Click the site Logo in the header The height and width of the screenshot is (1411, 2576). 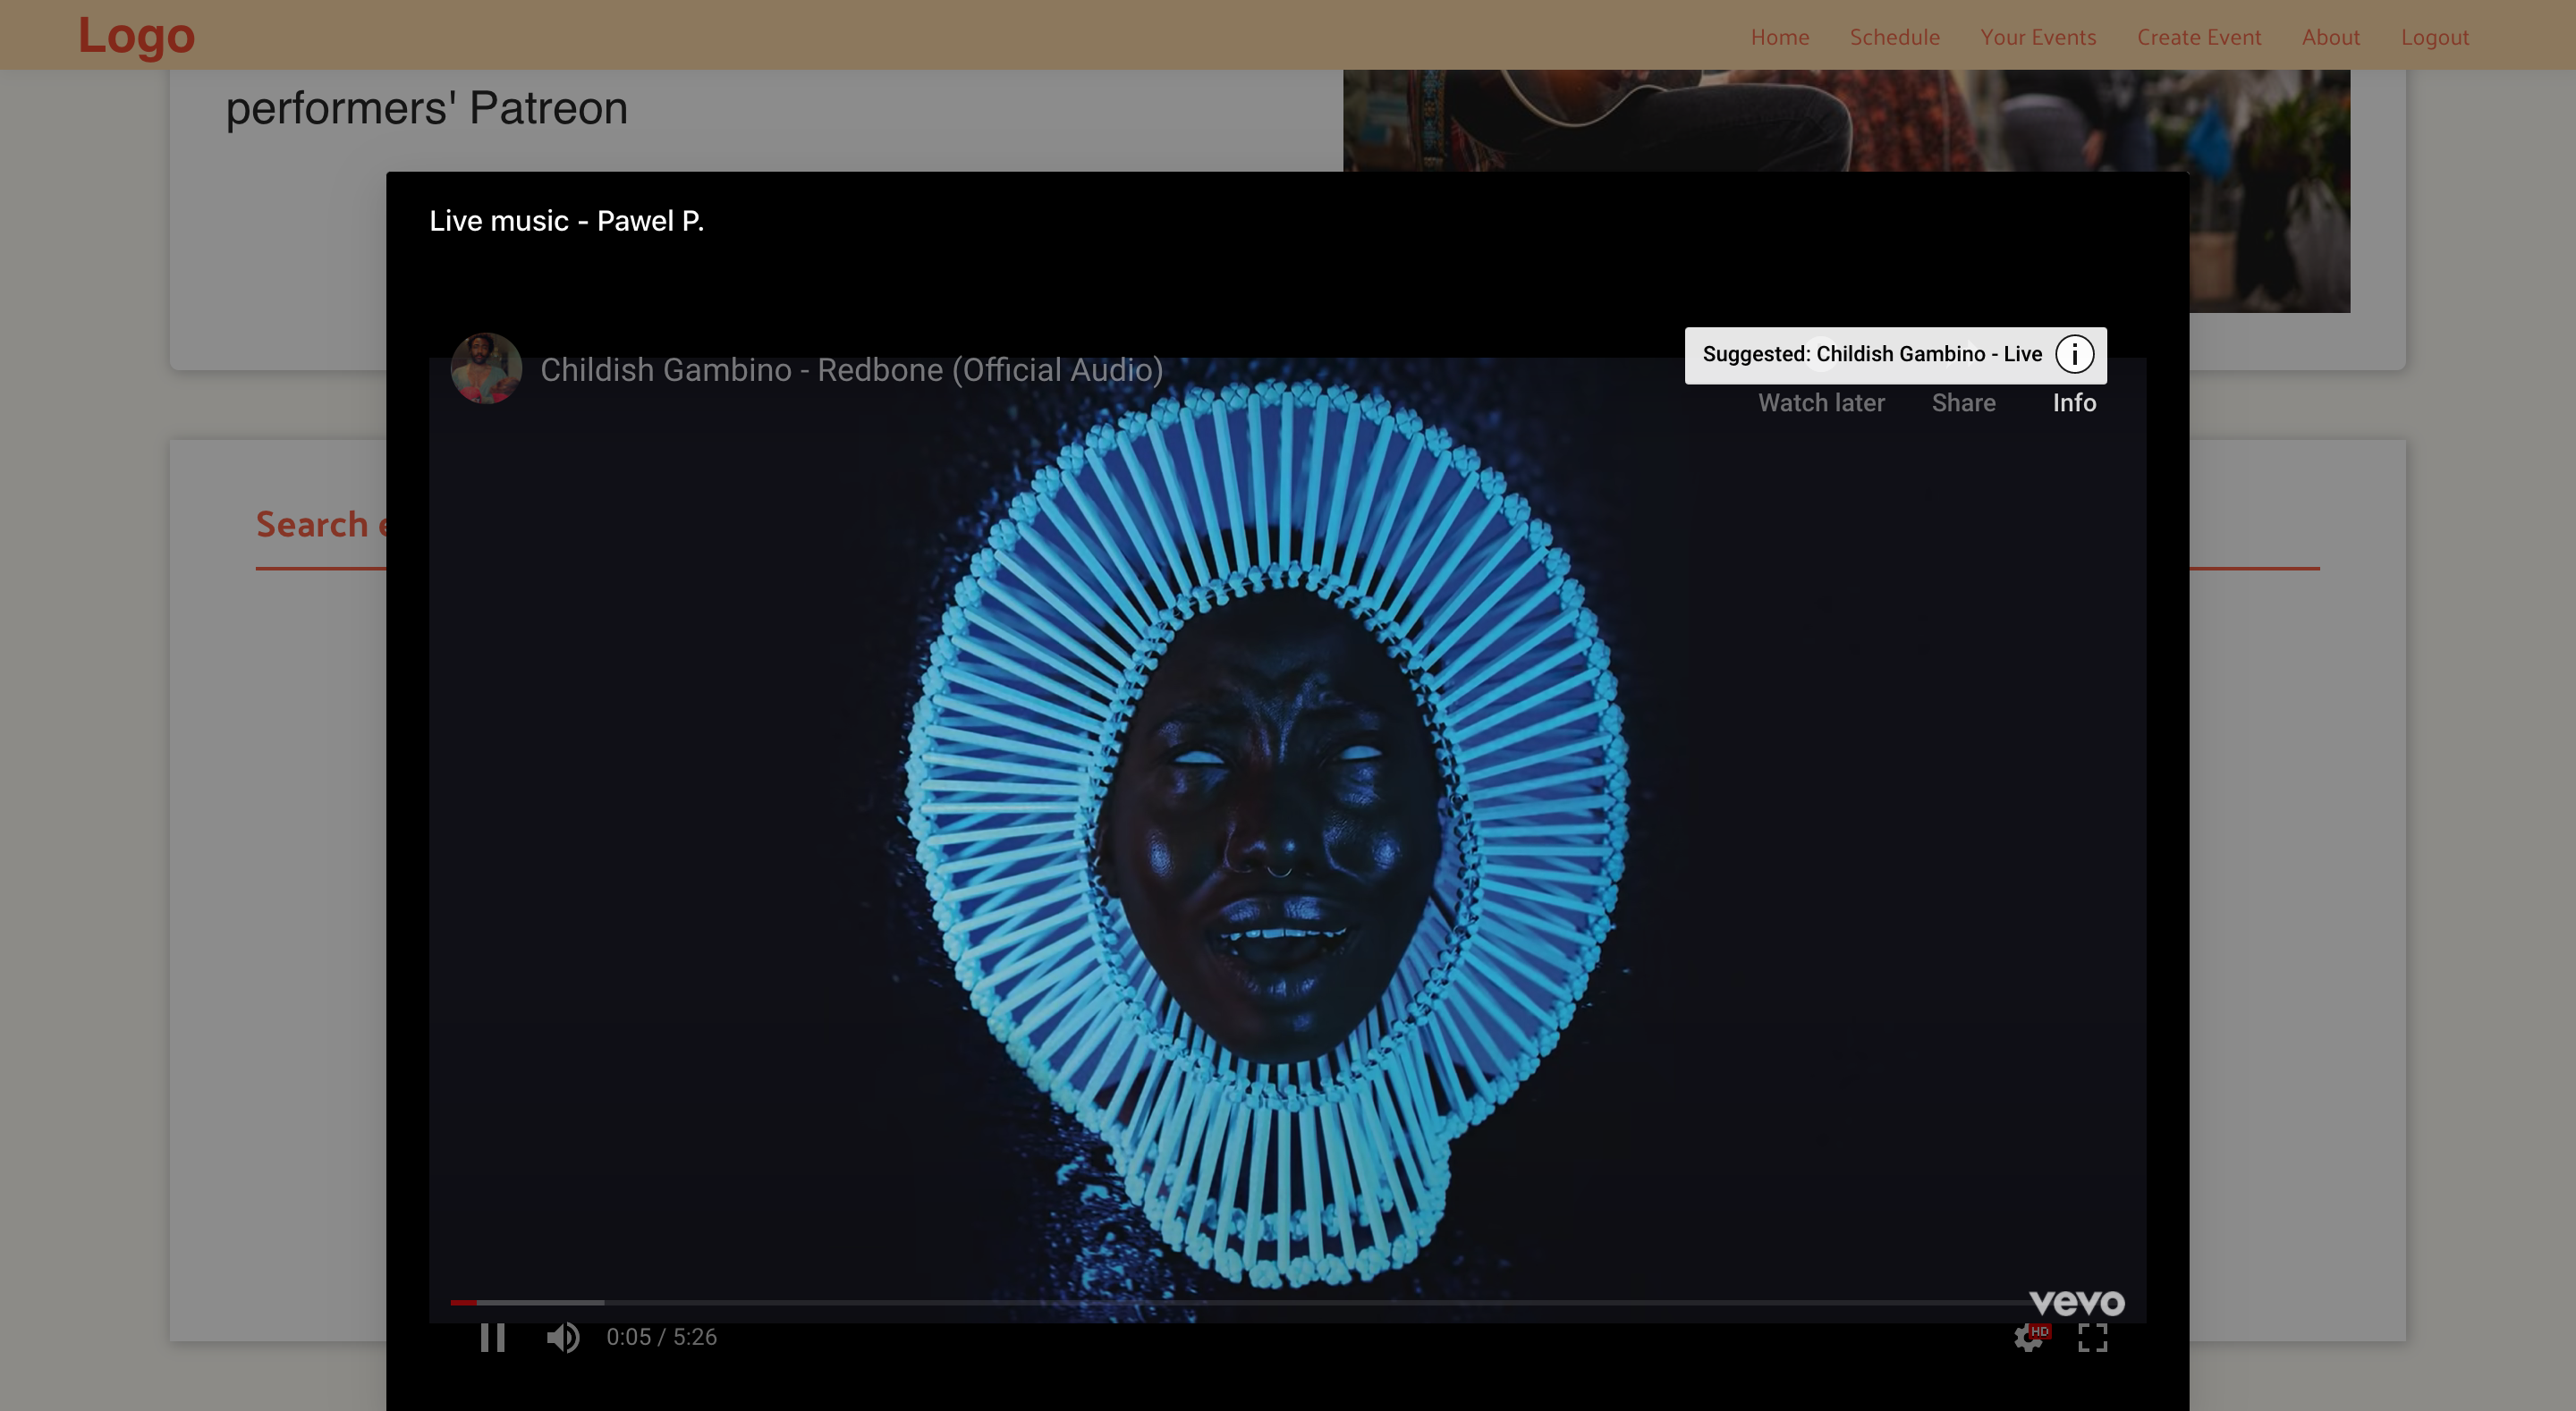[136, 35]
